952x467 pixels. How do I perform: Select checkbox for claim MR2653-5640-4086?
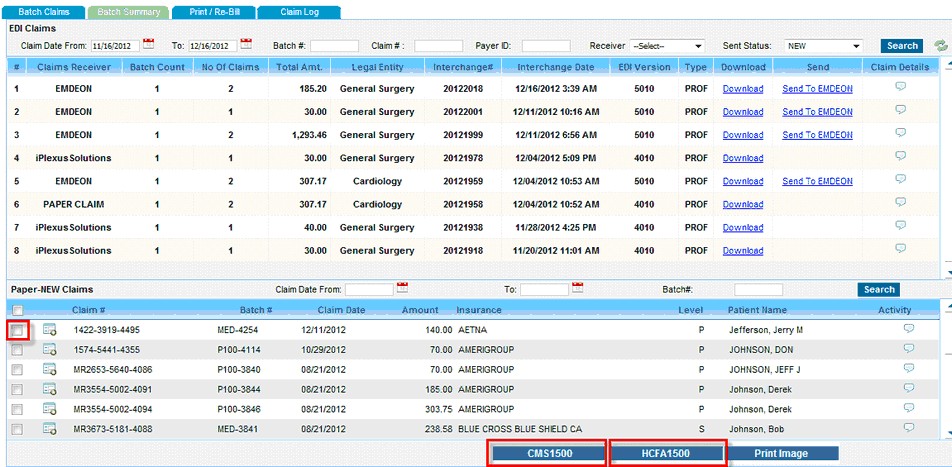17,370
